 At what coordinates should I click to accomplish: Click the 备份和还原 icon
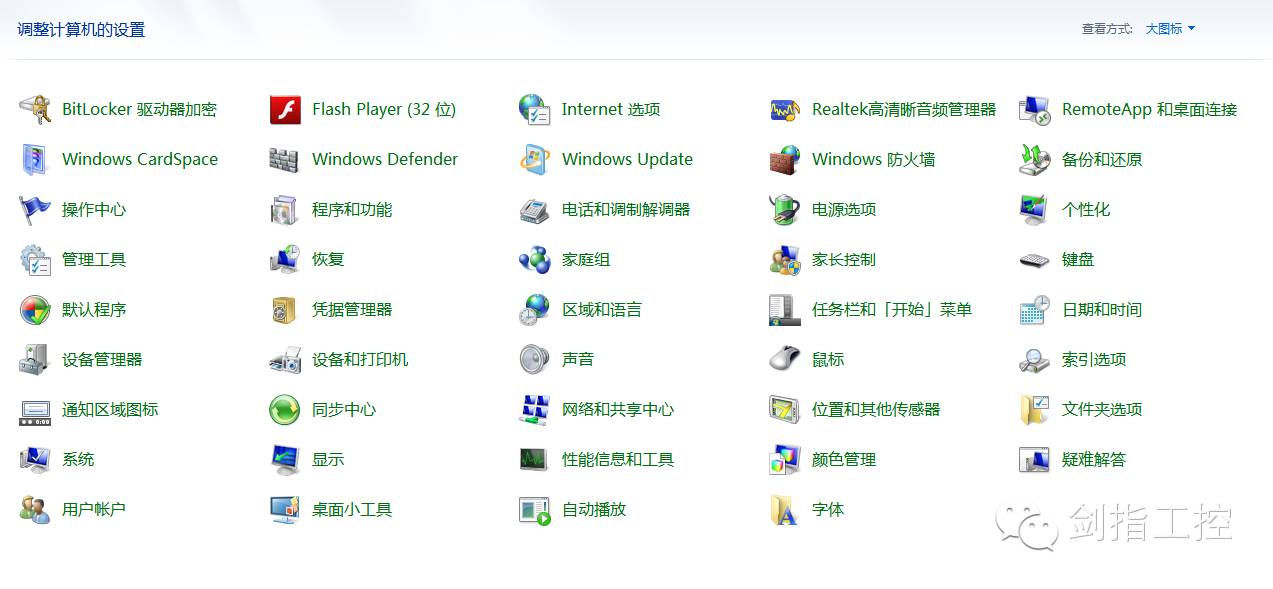[1035, 159]
